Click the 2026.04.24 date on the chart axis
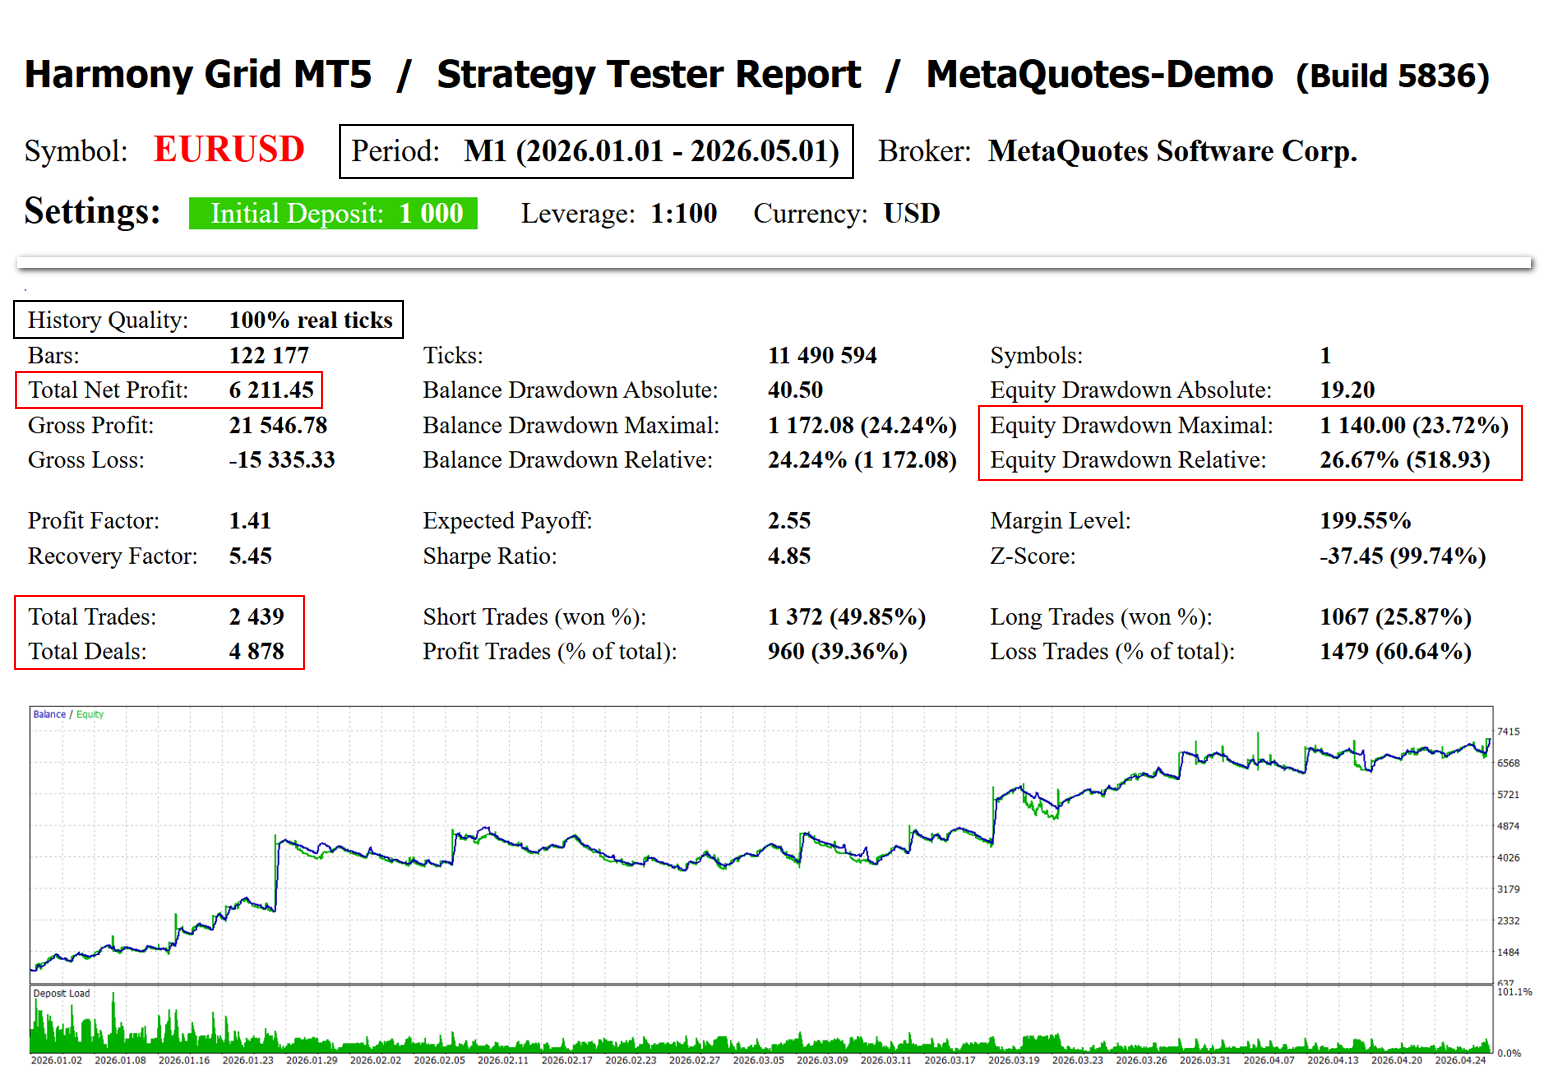1553x1080 pixels. [x=1460, y=1060]
